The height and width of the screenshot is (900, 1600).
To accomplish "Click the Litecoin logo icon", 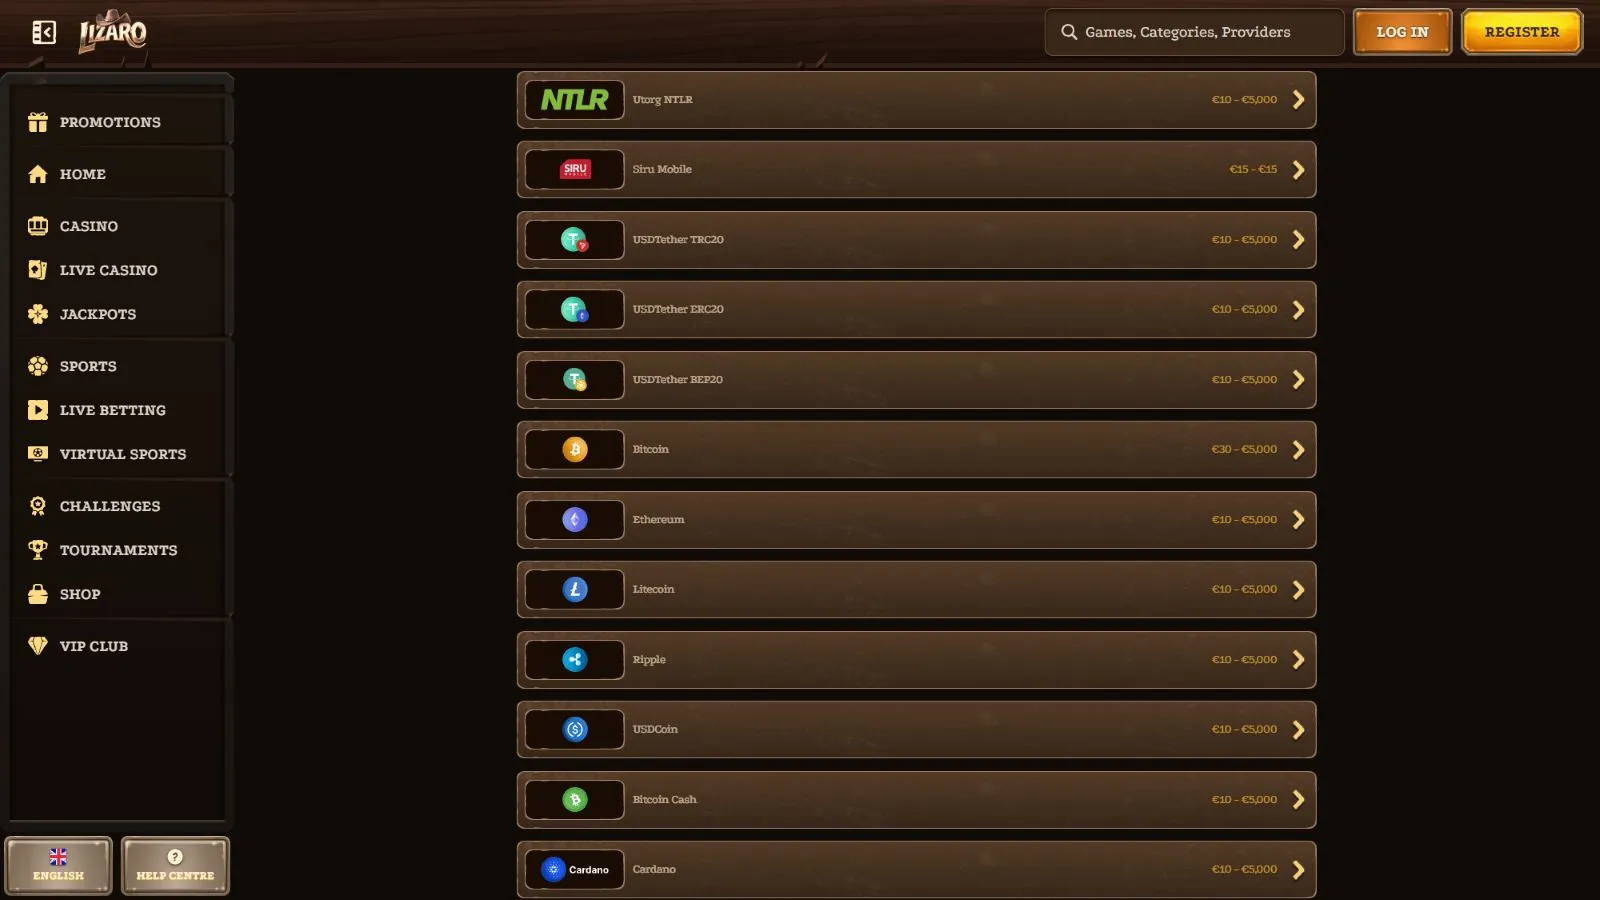I will click(x=574, y=590).
